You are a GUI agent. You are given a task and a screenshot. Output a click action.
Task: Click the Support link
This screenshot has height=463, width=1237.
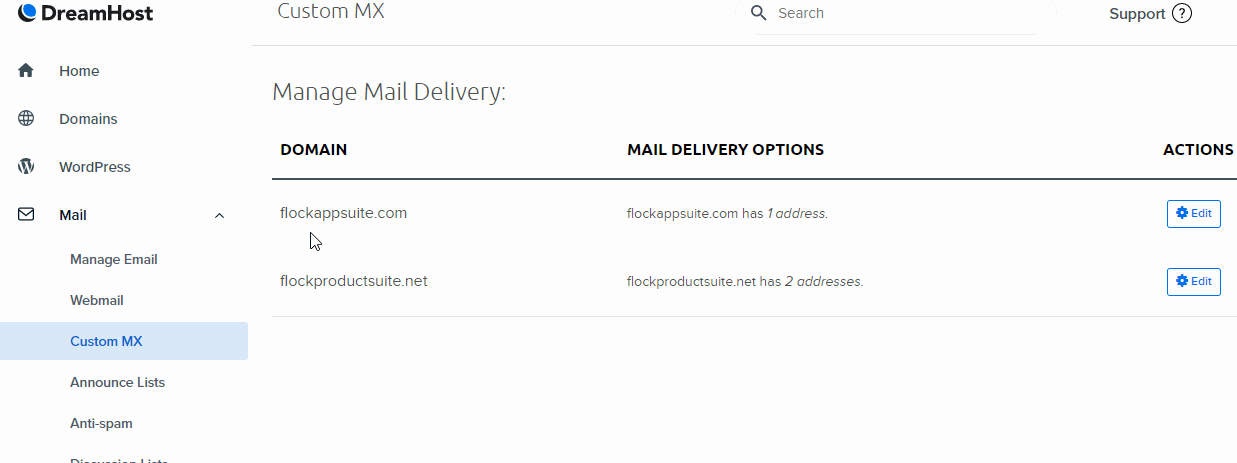pyautogui.click(x=1137, y=14)
